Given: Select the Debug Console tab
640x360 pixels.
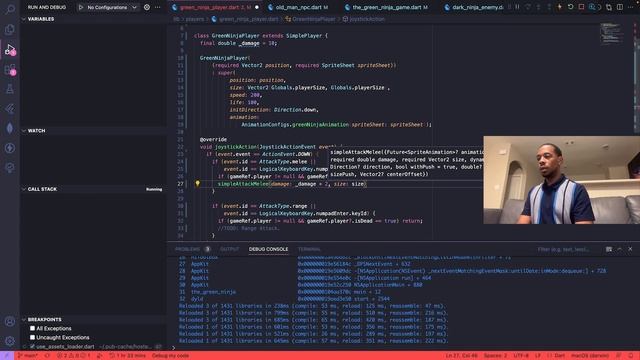Looking at the screenshot, I should [x=268, y=249].
